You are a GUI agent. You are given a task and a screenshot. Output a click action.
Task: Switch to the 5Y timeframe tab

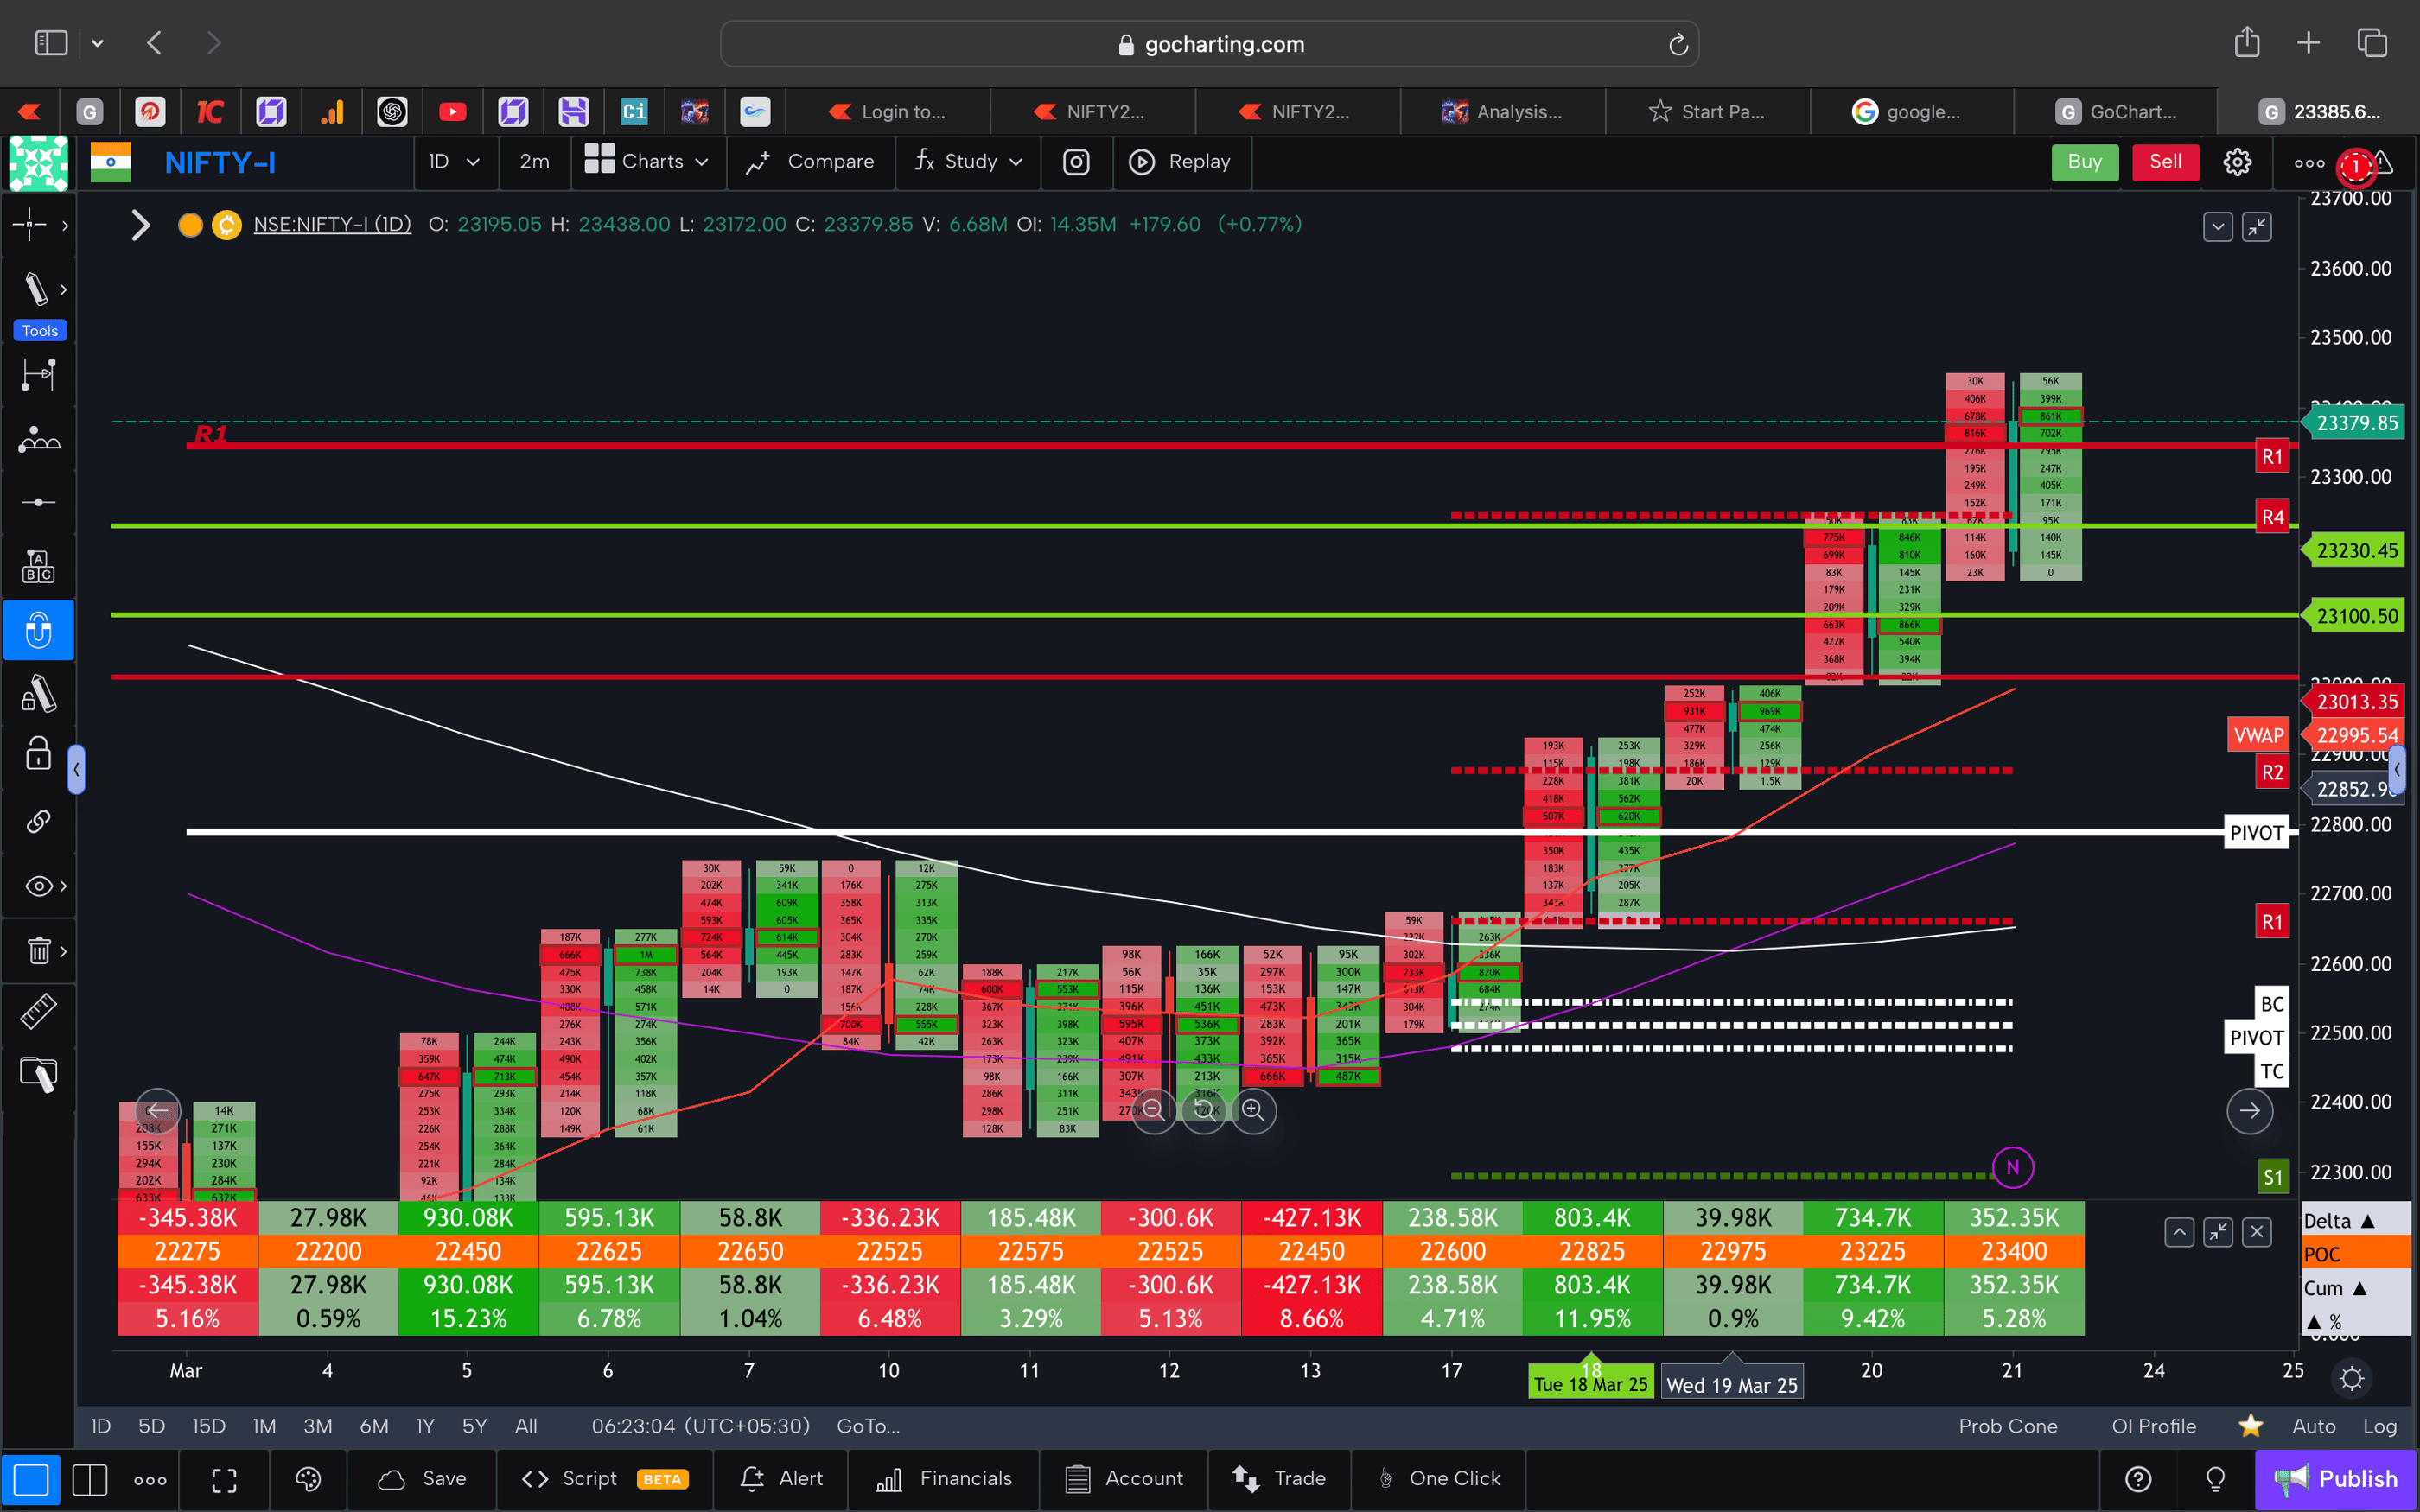tap(474, 1426)
